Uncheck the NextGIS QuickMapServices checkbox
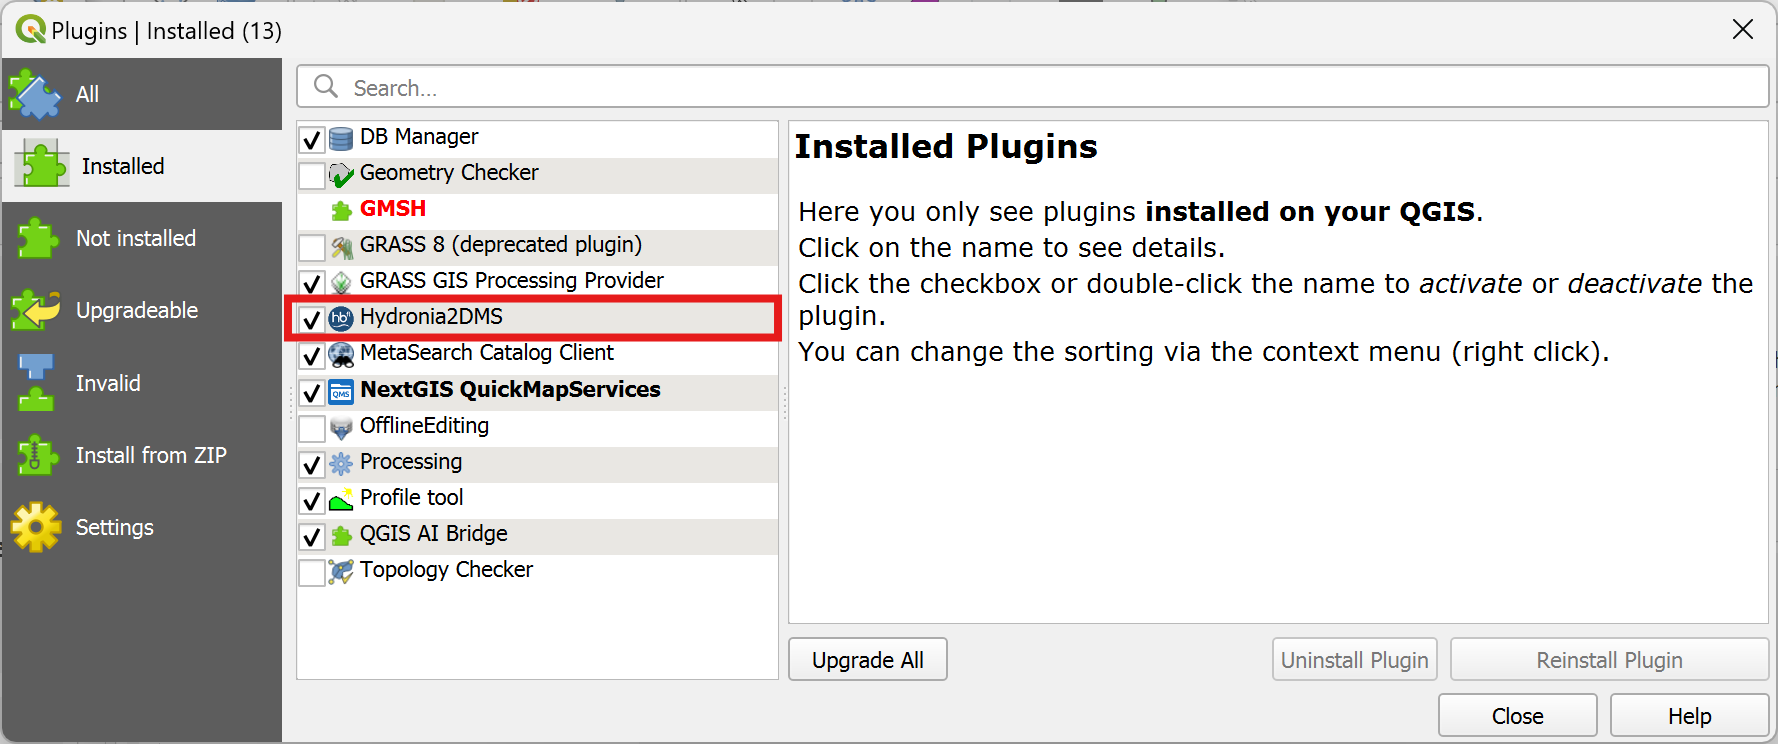 click(312, 392)
